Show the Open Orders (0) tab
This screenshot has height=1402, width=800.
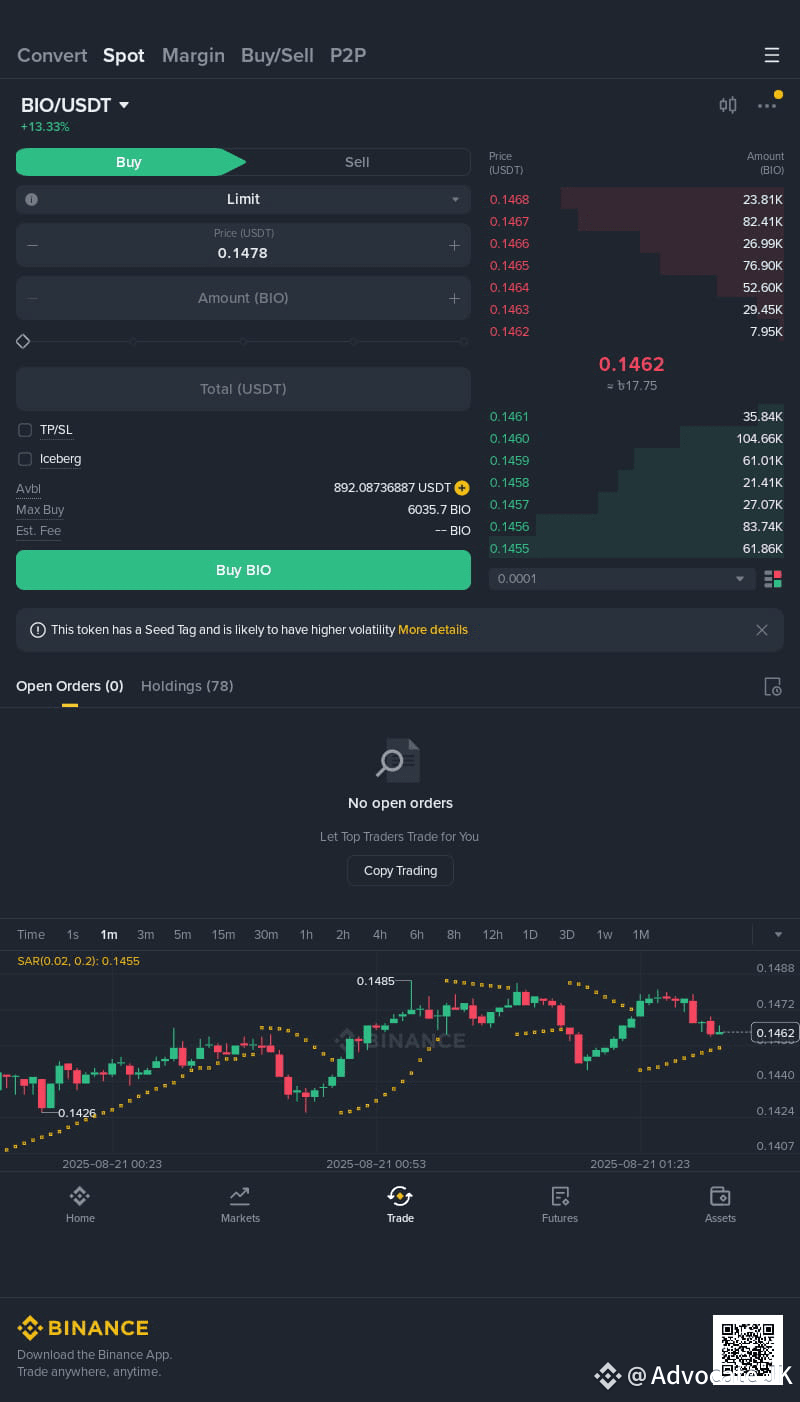coord(70,686)
